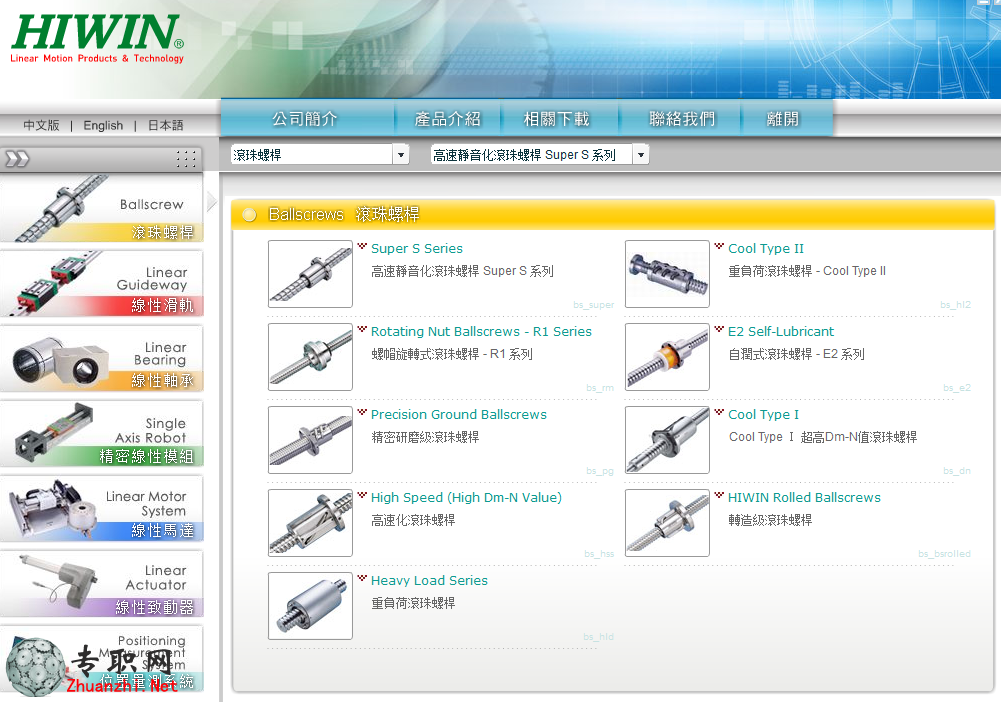
Task: Click the HIWIN Rolled Ballscrews thumbnail
Action: 667,523
